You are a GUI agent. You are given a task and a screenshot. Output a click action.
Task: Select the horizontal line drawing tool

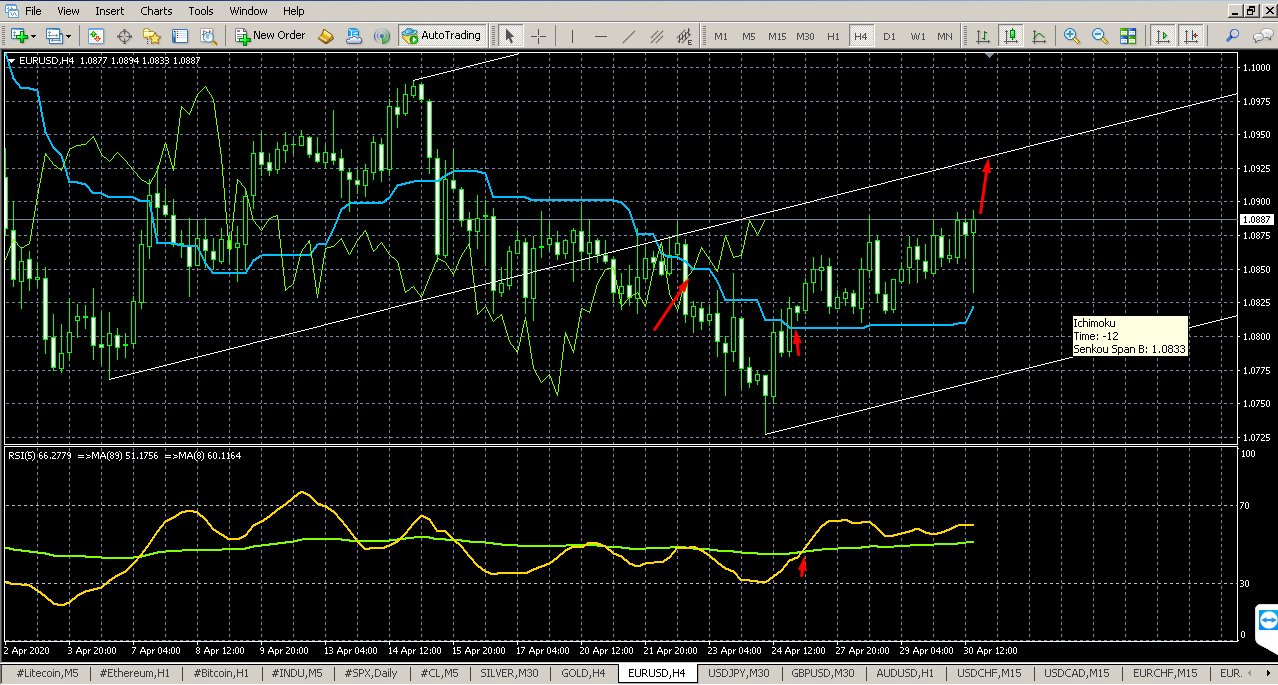pos(600,36)
